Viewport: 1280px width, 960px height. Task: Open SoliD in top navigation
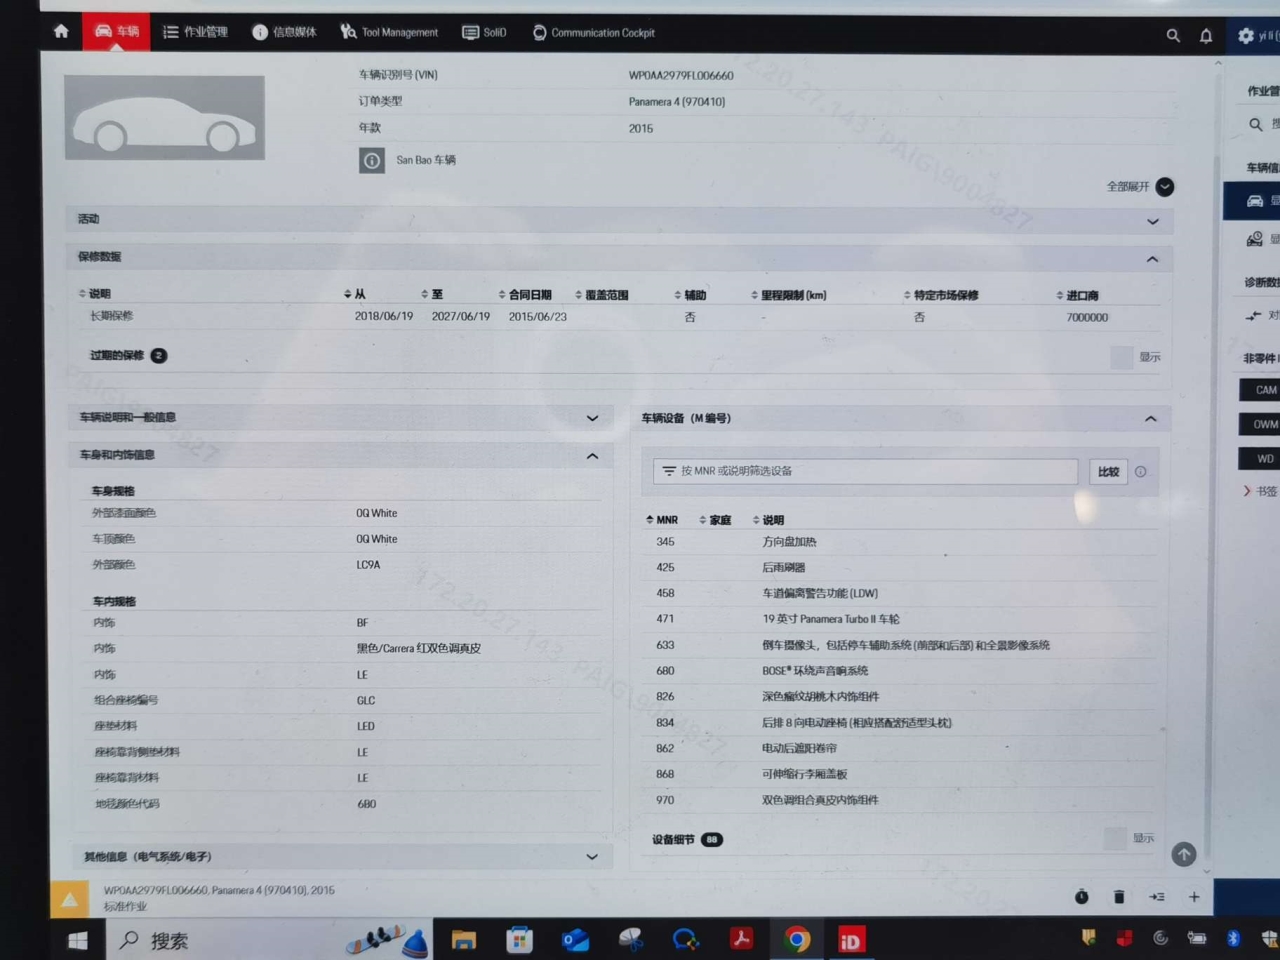pos(484,33)
